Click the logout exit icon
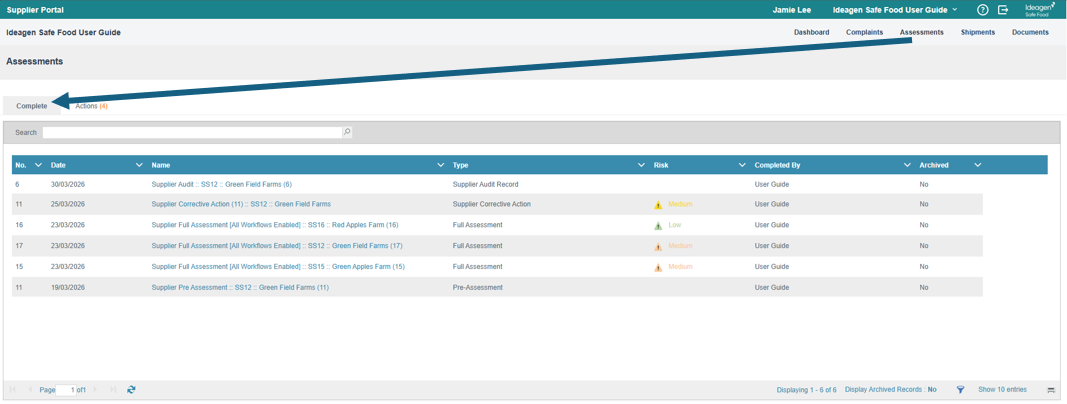This screenshot has height=404, width=1067. pyautogui.click(x=1003, y=10)
